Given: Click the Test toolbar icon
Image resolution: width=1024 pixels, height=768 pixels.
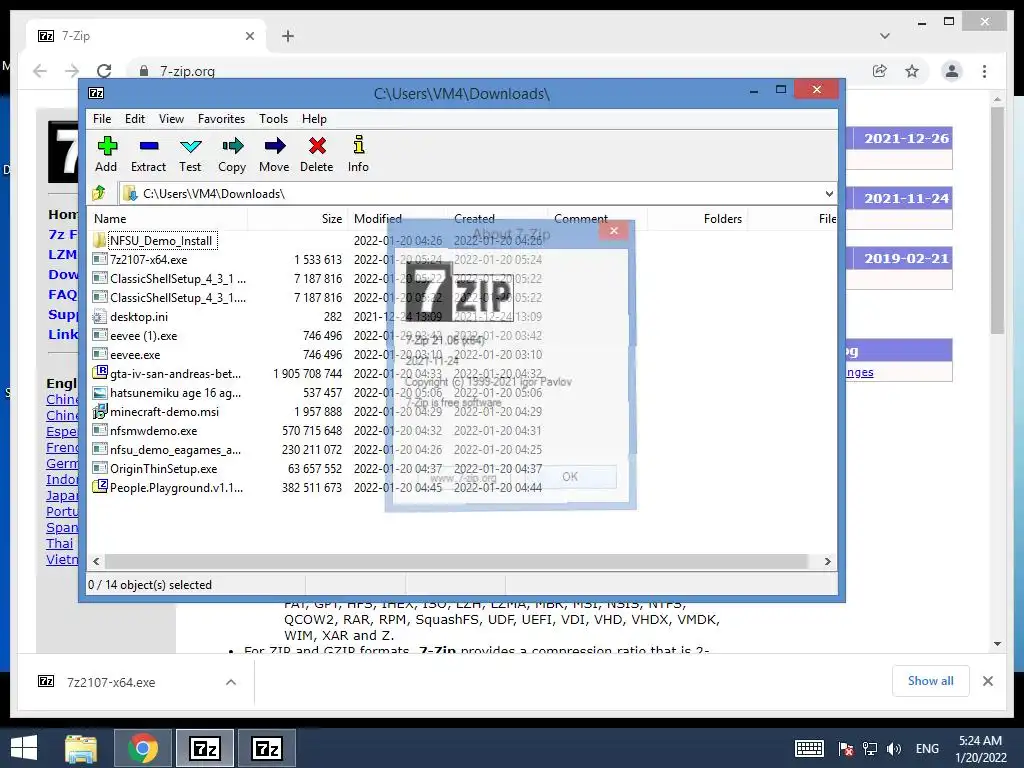Looking at the screenshot, I should coord(190,146).
